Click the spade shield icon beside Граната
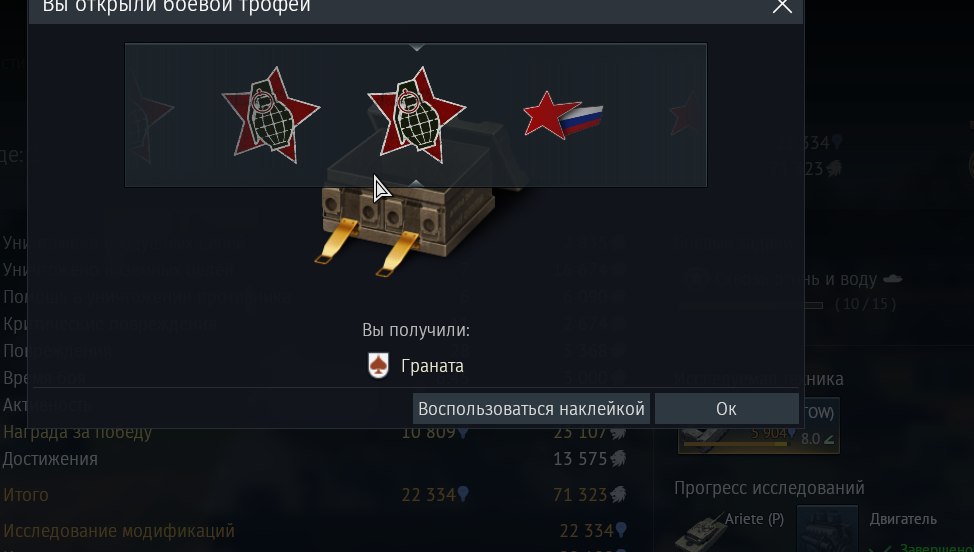The width and height of the screenshot is (974, 552). 378,365
